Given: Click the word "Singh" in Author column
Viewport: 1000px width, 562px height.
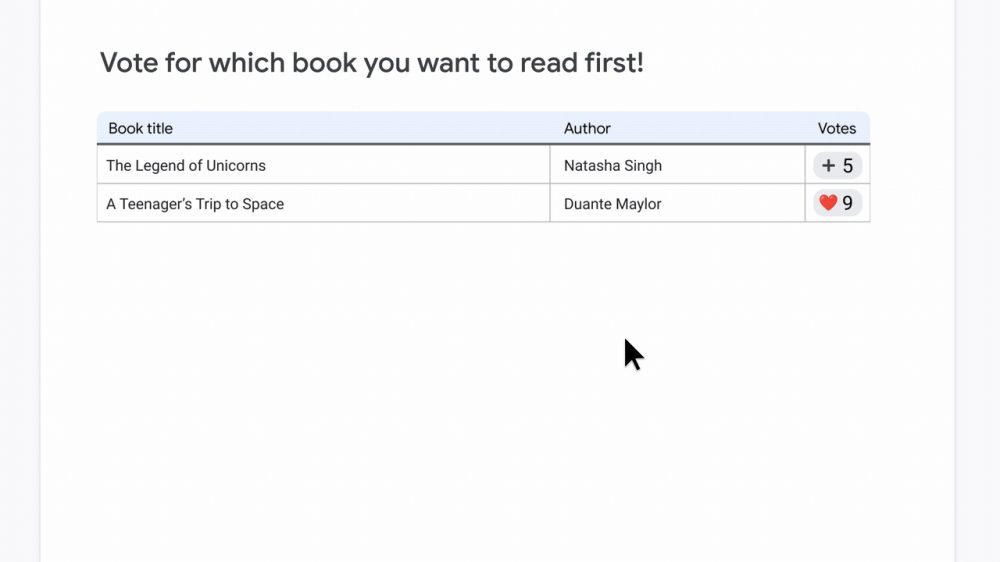Looking at the screenshot, I should [642, 166].
